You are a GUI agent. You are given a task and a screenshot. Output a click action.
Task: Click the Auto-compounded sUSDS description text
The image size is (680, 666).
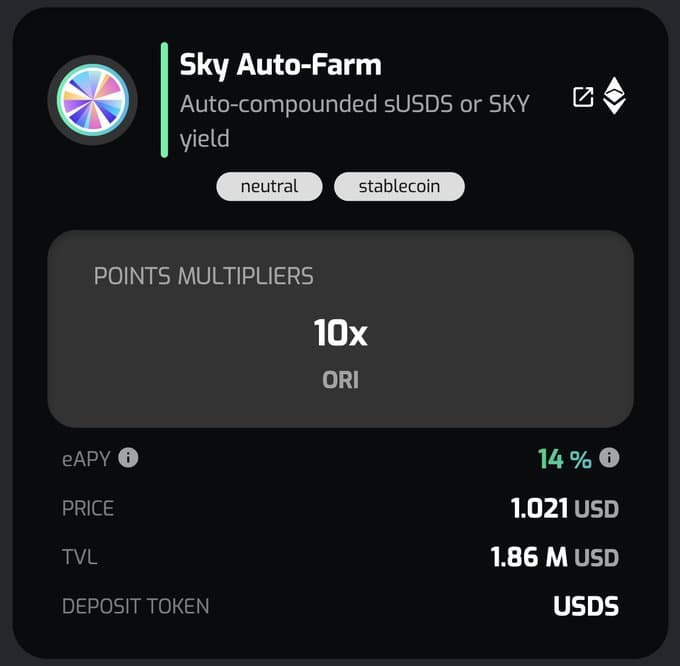[x=355, y=121]
